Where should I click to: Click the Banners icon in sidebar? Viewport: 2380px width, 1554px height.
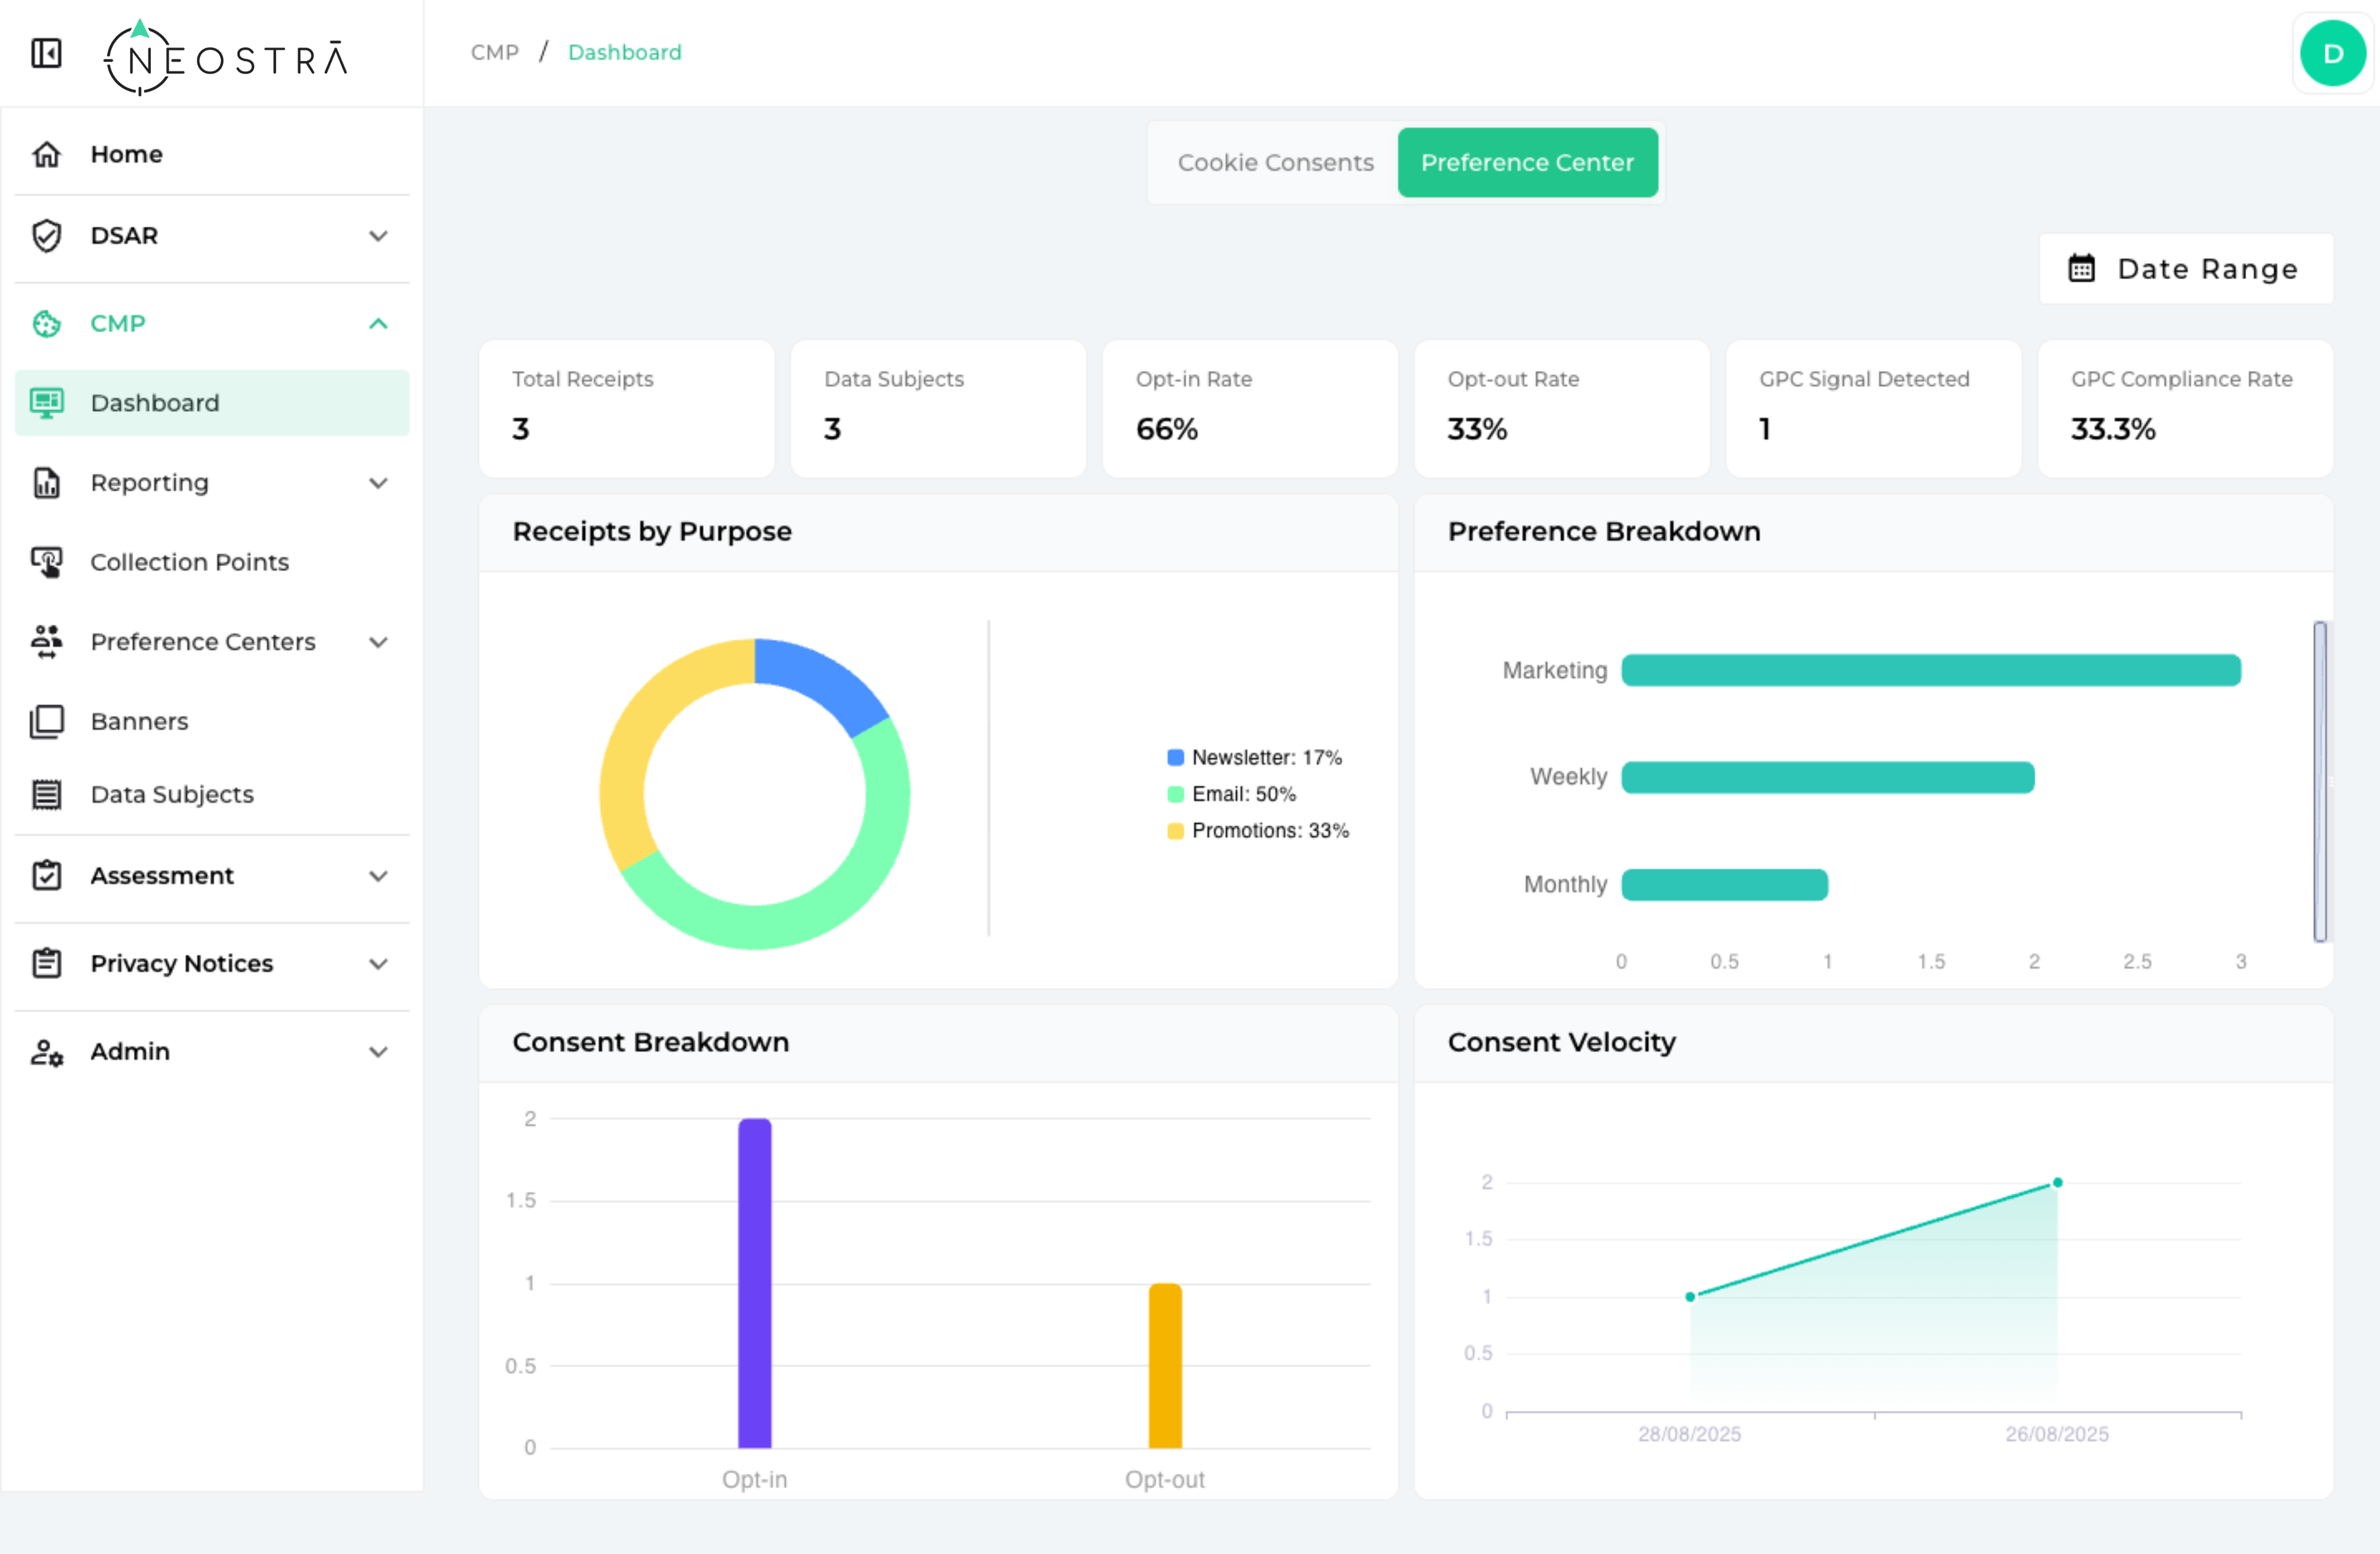(x=46, y=721)
